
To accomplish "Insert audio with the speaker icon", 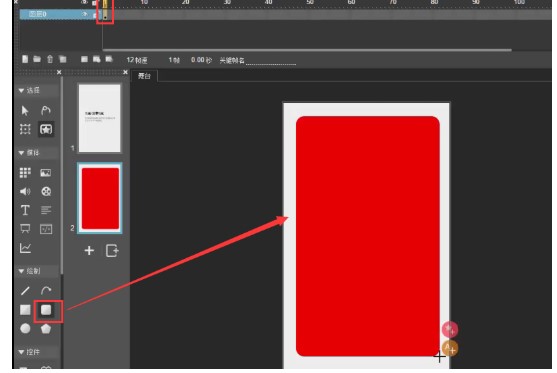I will 25,191.
